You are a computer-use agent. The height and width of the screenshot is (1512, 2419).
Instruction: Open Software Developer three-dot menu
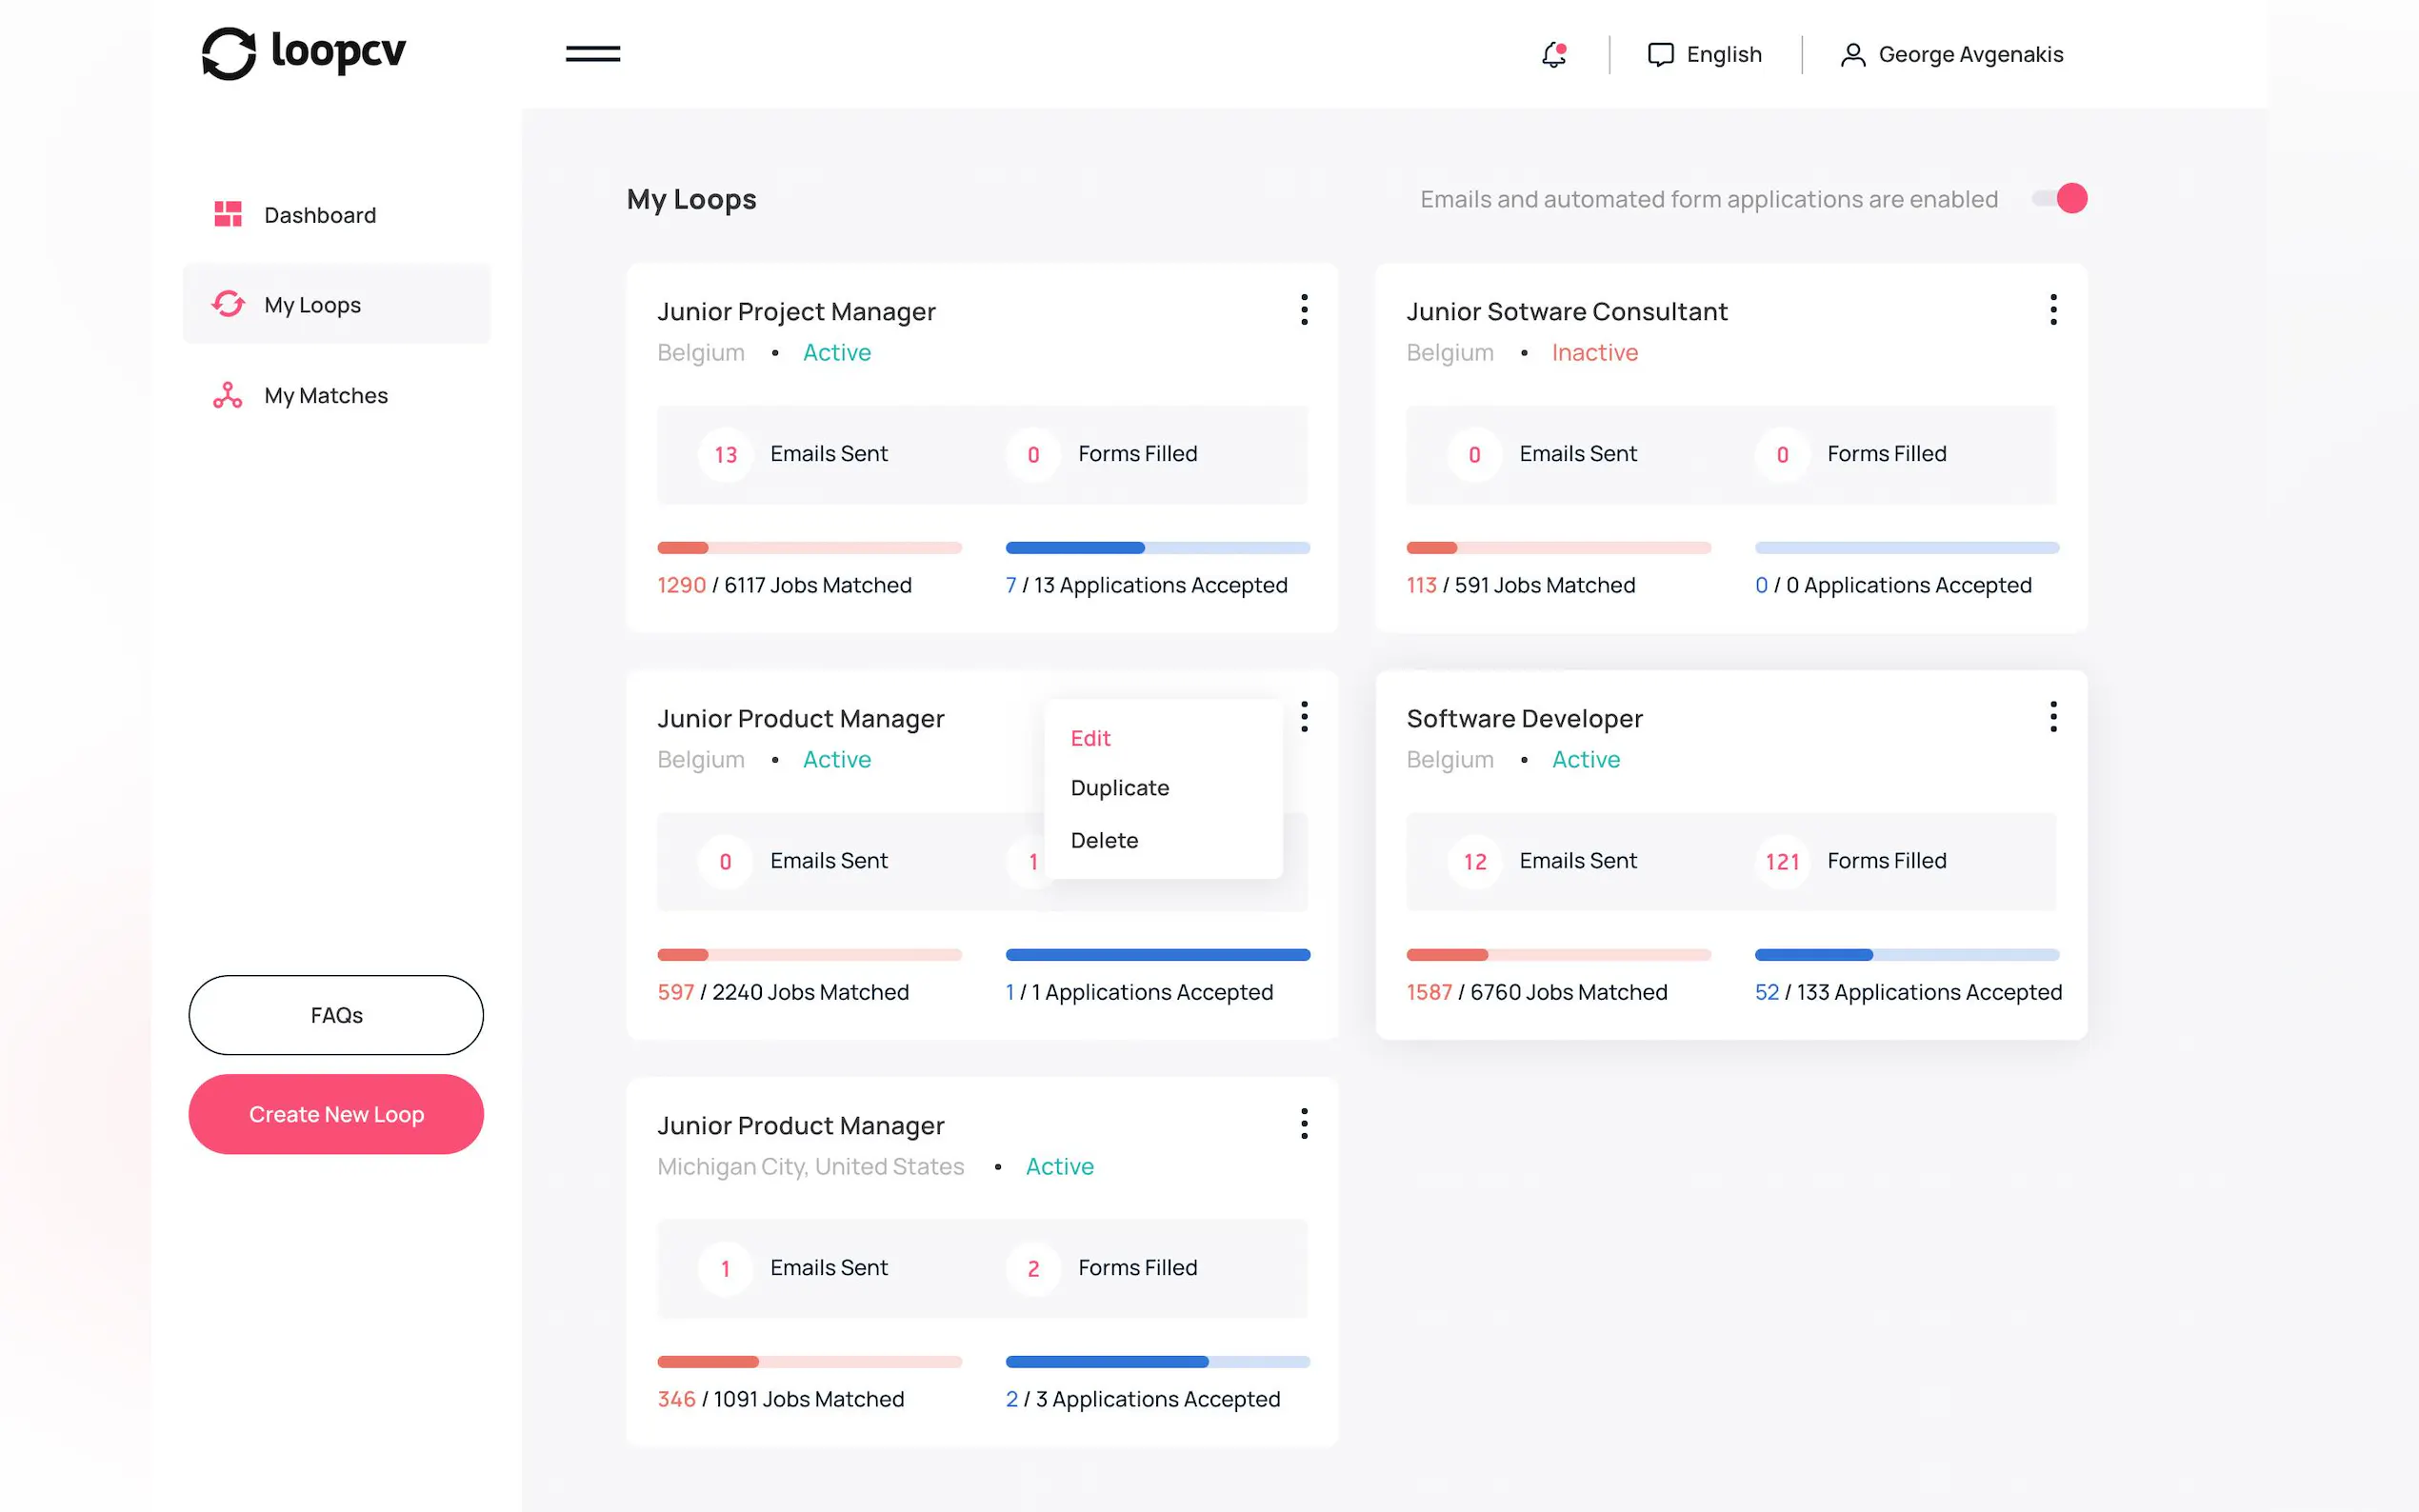[x=2053, y=717]
